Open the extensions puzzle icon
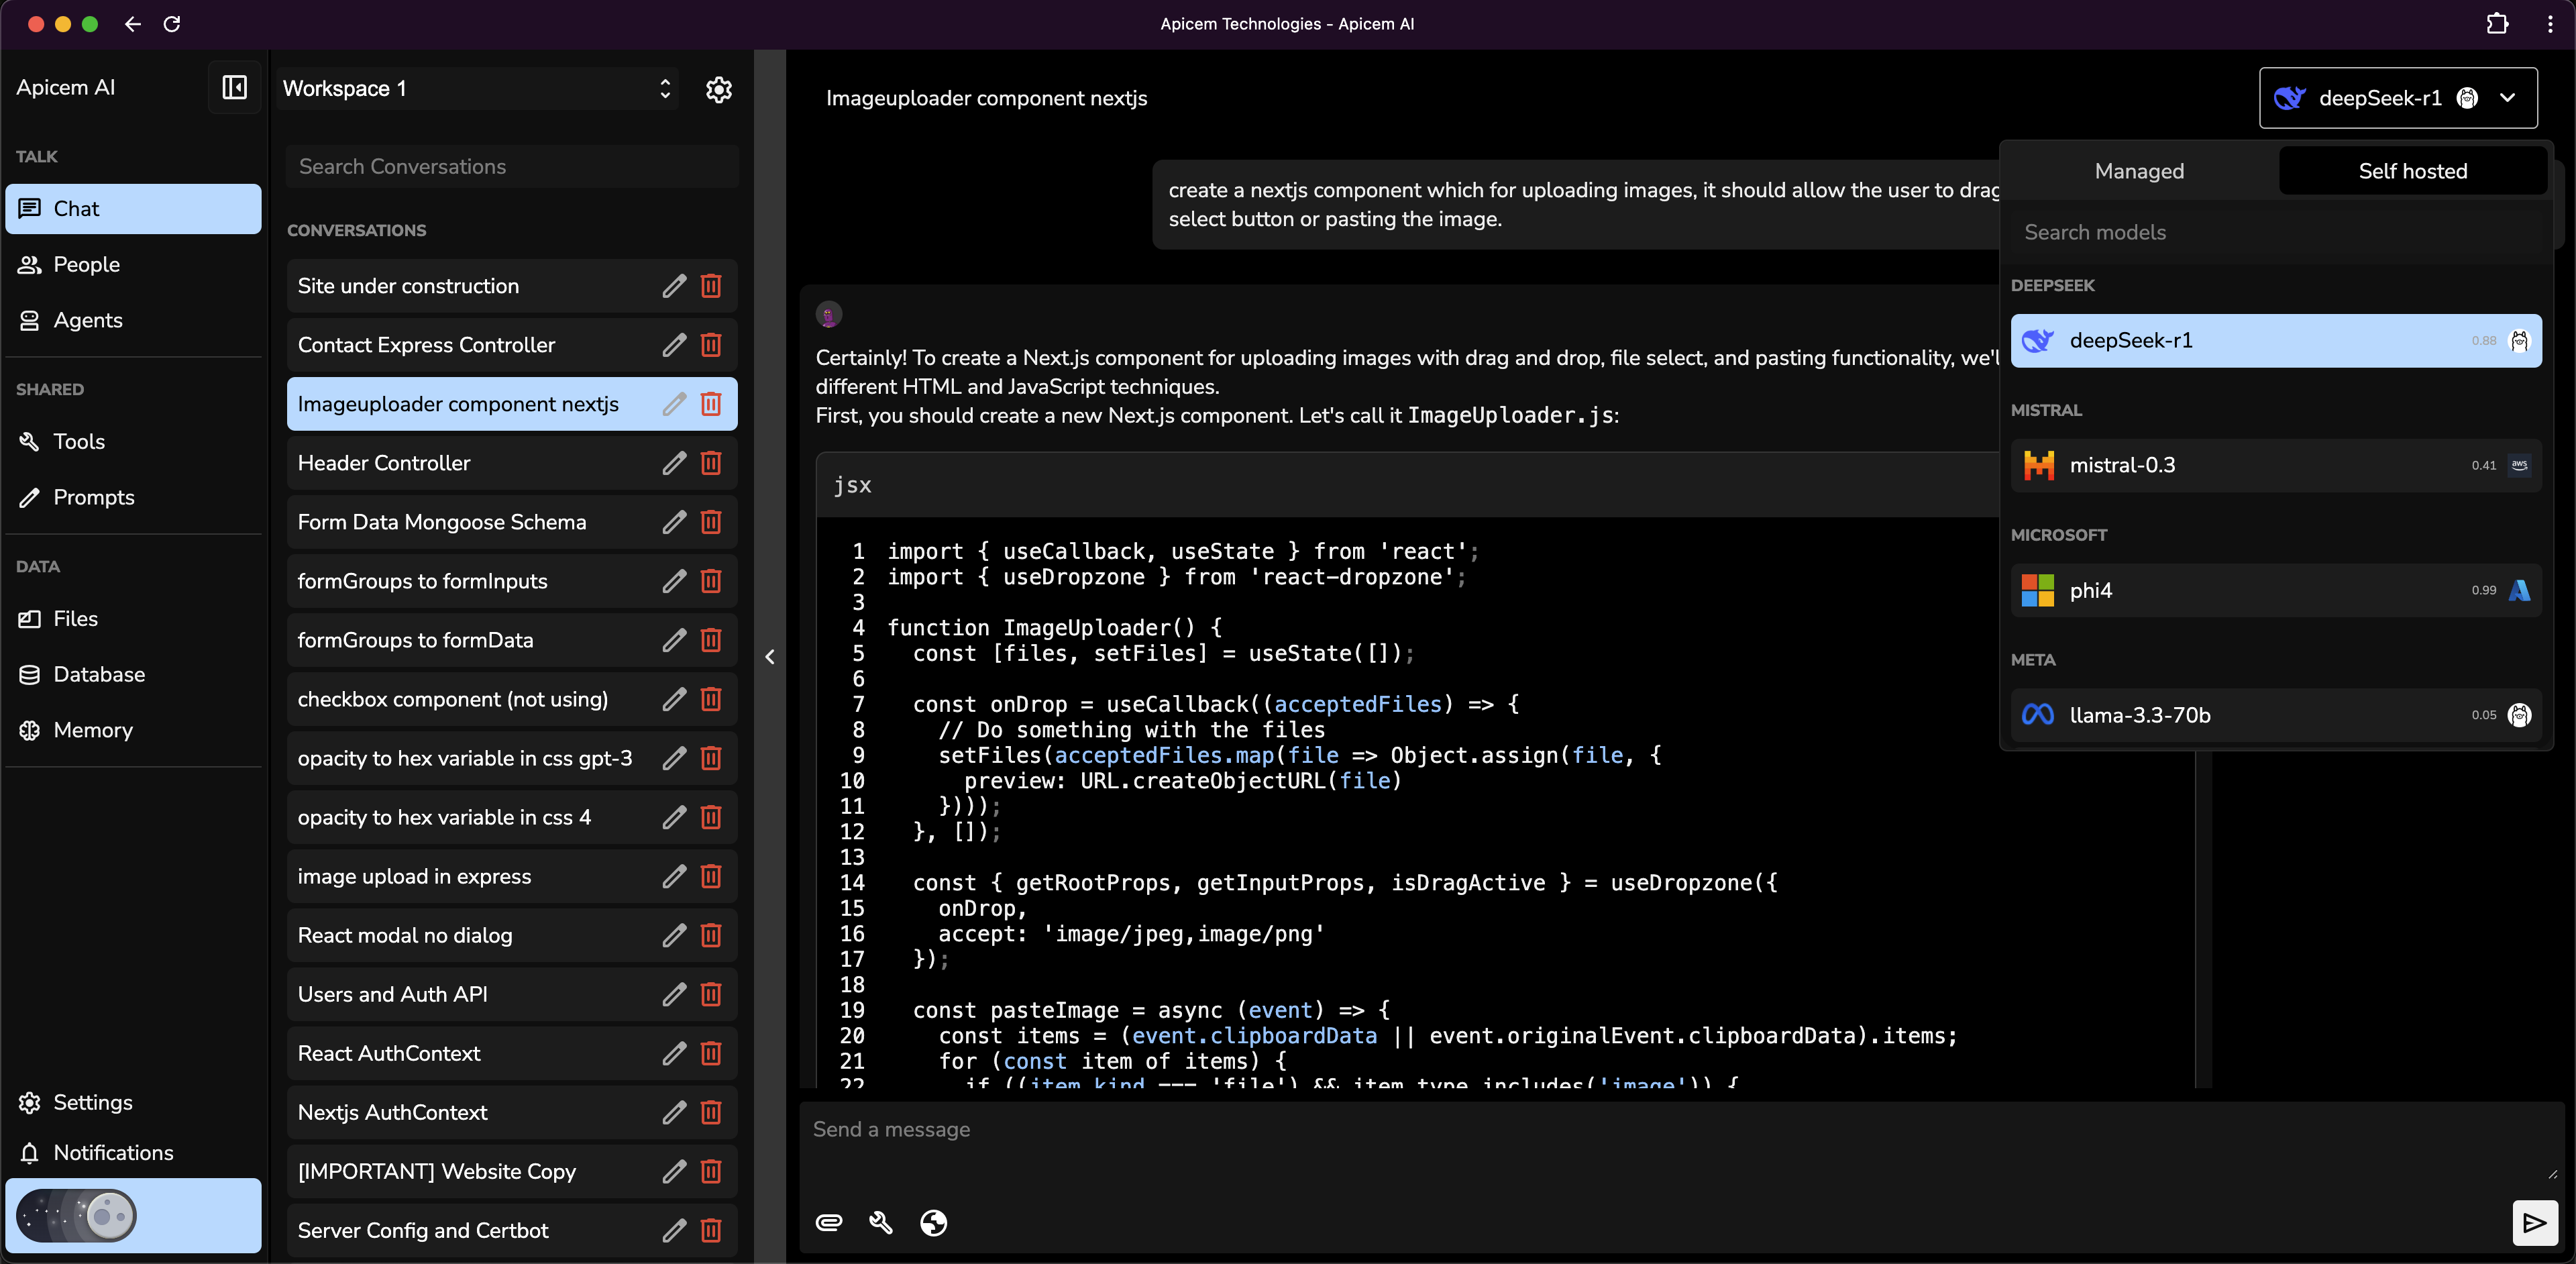This screenshot has height=1264, width=2576. (2497, 23)
